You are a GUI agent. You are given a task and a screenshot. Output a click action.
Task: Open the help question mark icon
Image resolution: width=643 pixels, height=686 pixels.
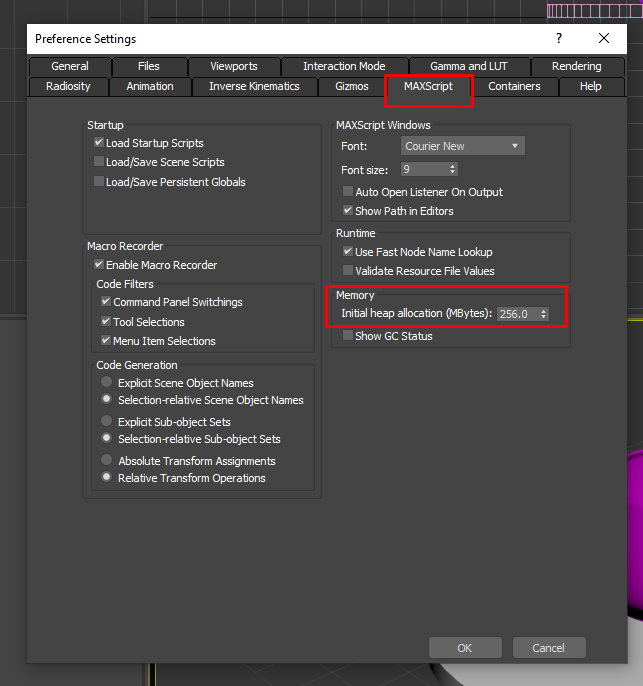click(x=559, y=38)
